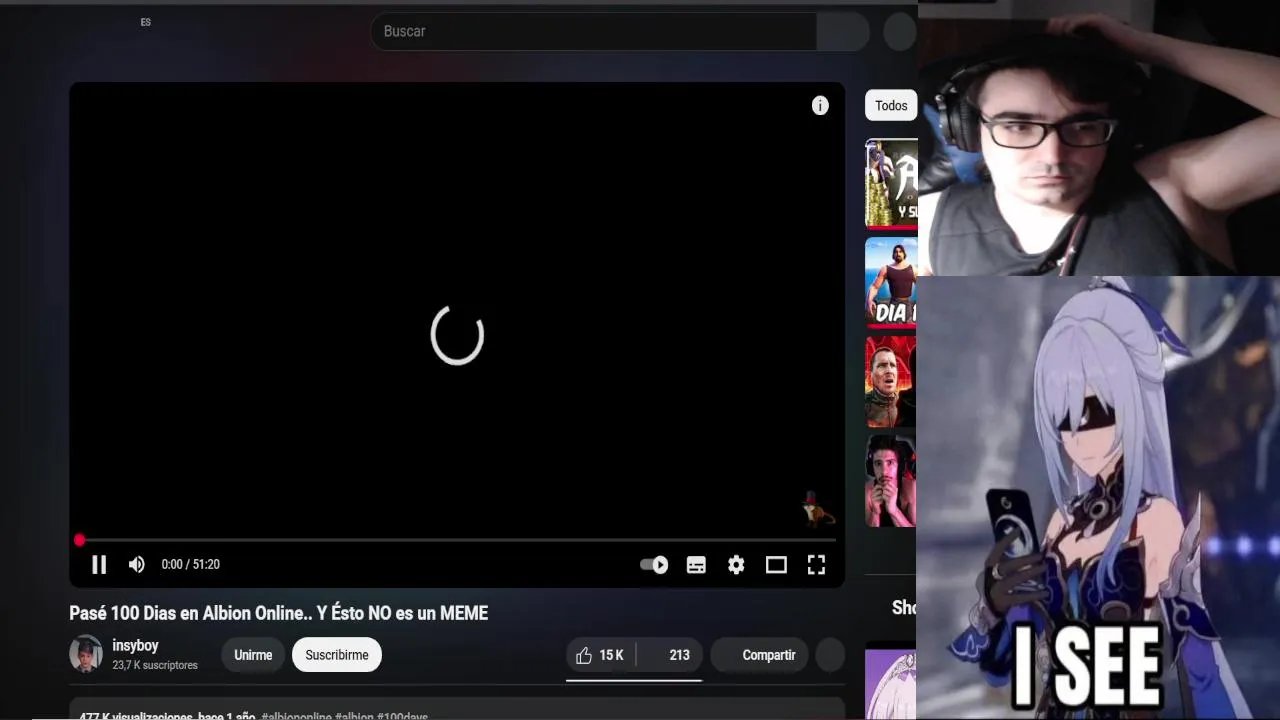Click the Buscar search field
Viewport: 1280px width, 720px height.
593,31
